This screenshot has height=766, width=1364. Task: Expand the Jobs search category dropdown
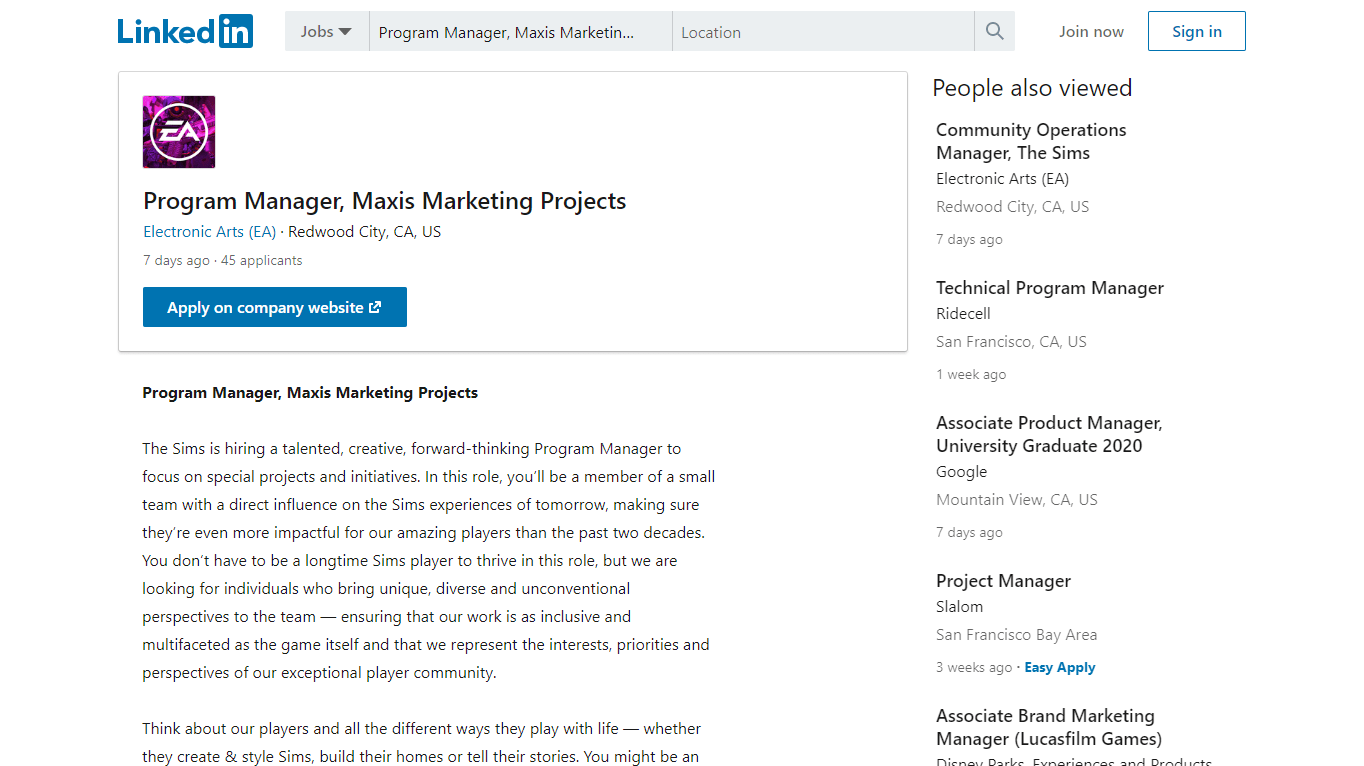click(x=327, y=31)
